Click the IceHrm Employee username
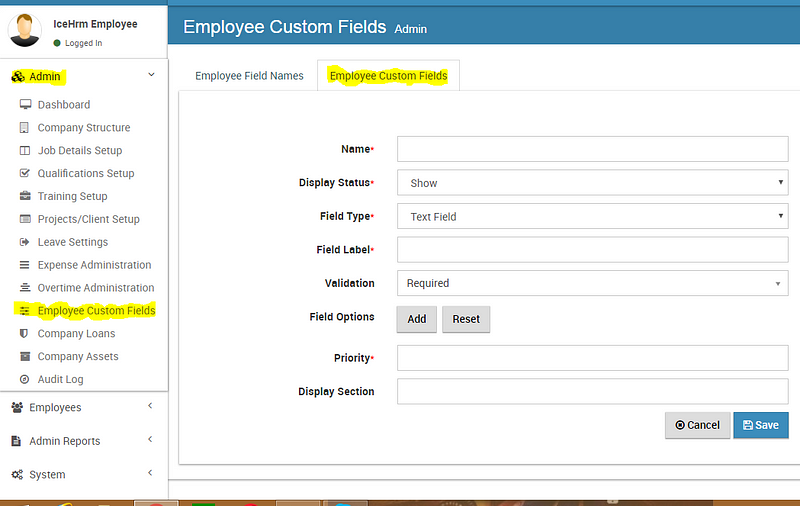800x506 pixels. click(x=95, y=24)
